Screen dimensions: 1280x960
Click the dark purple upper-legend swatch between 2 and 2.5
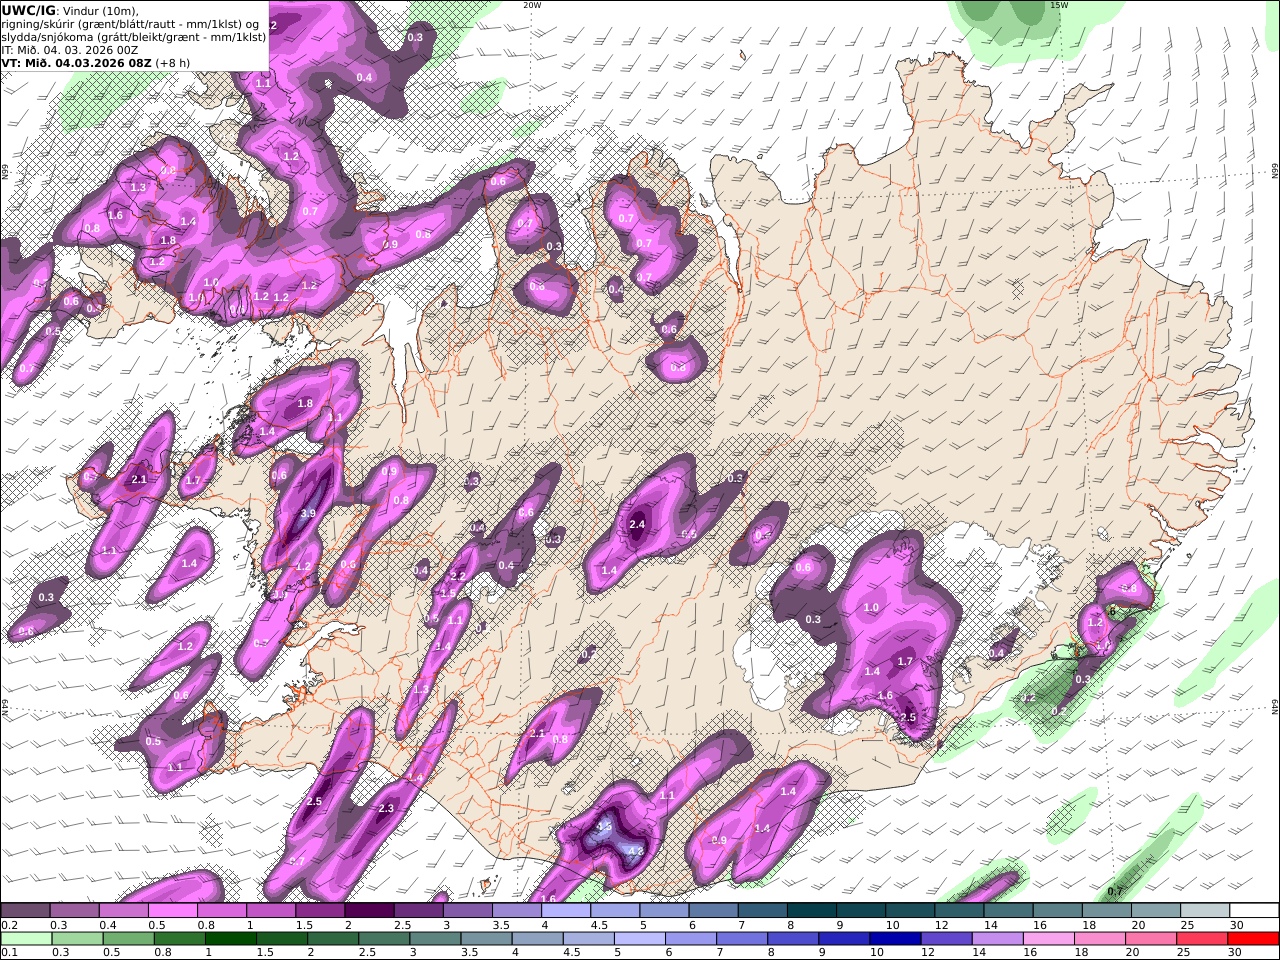pos(369,911)
